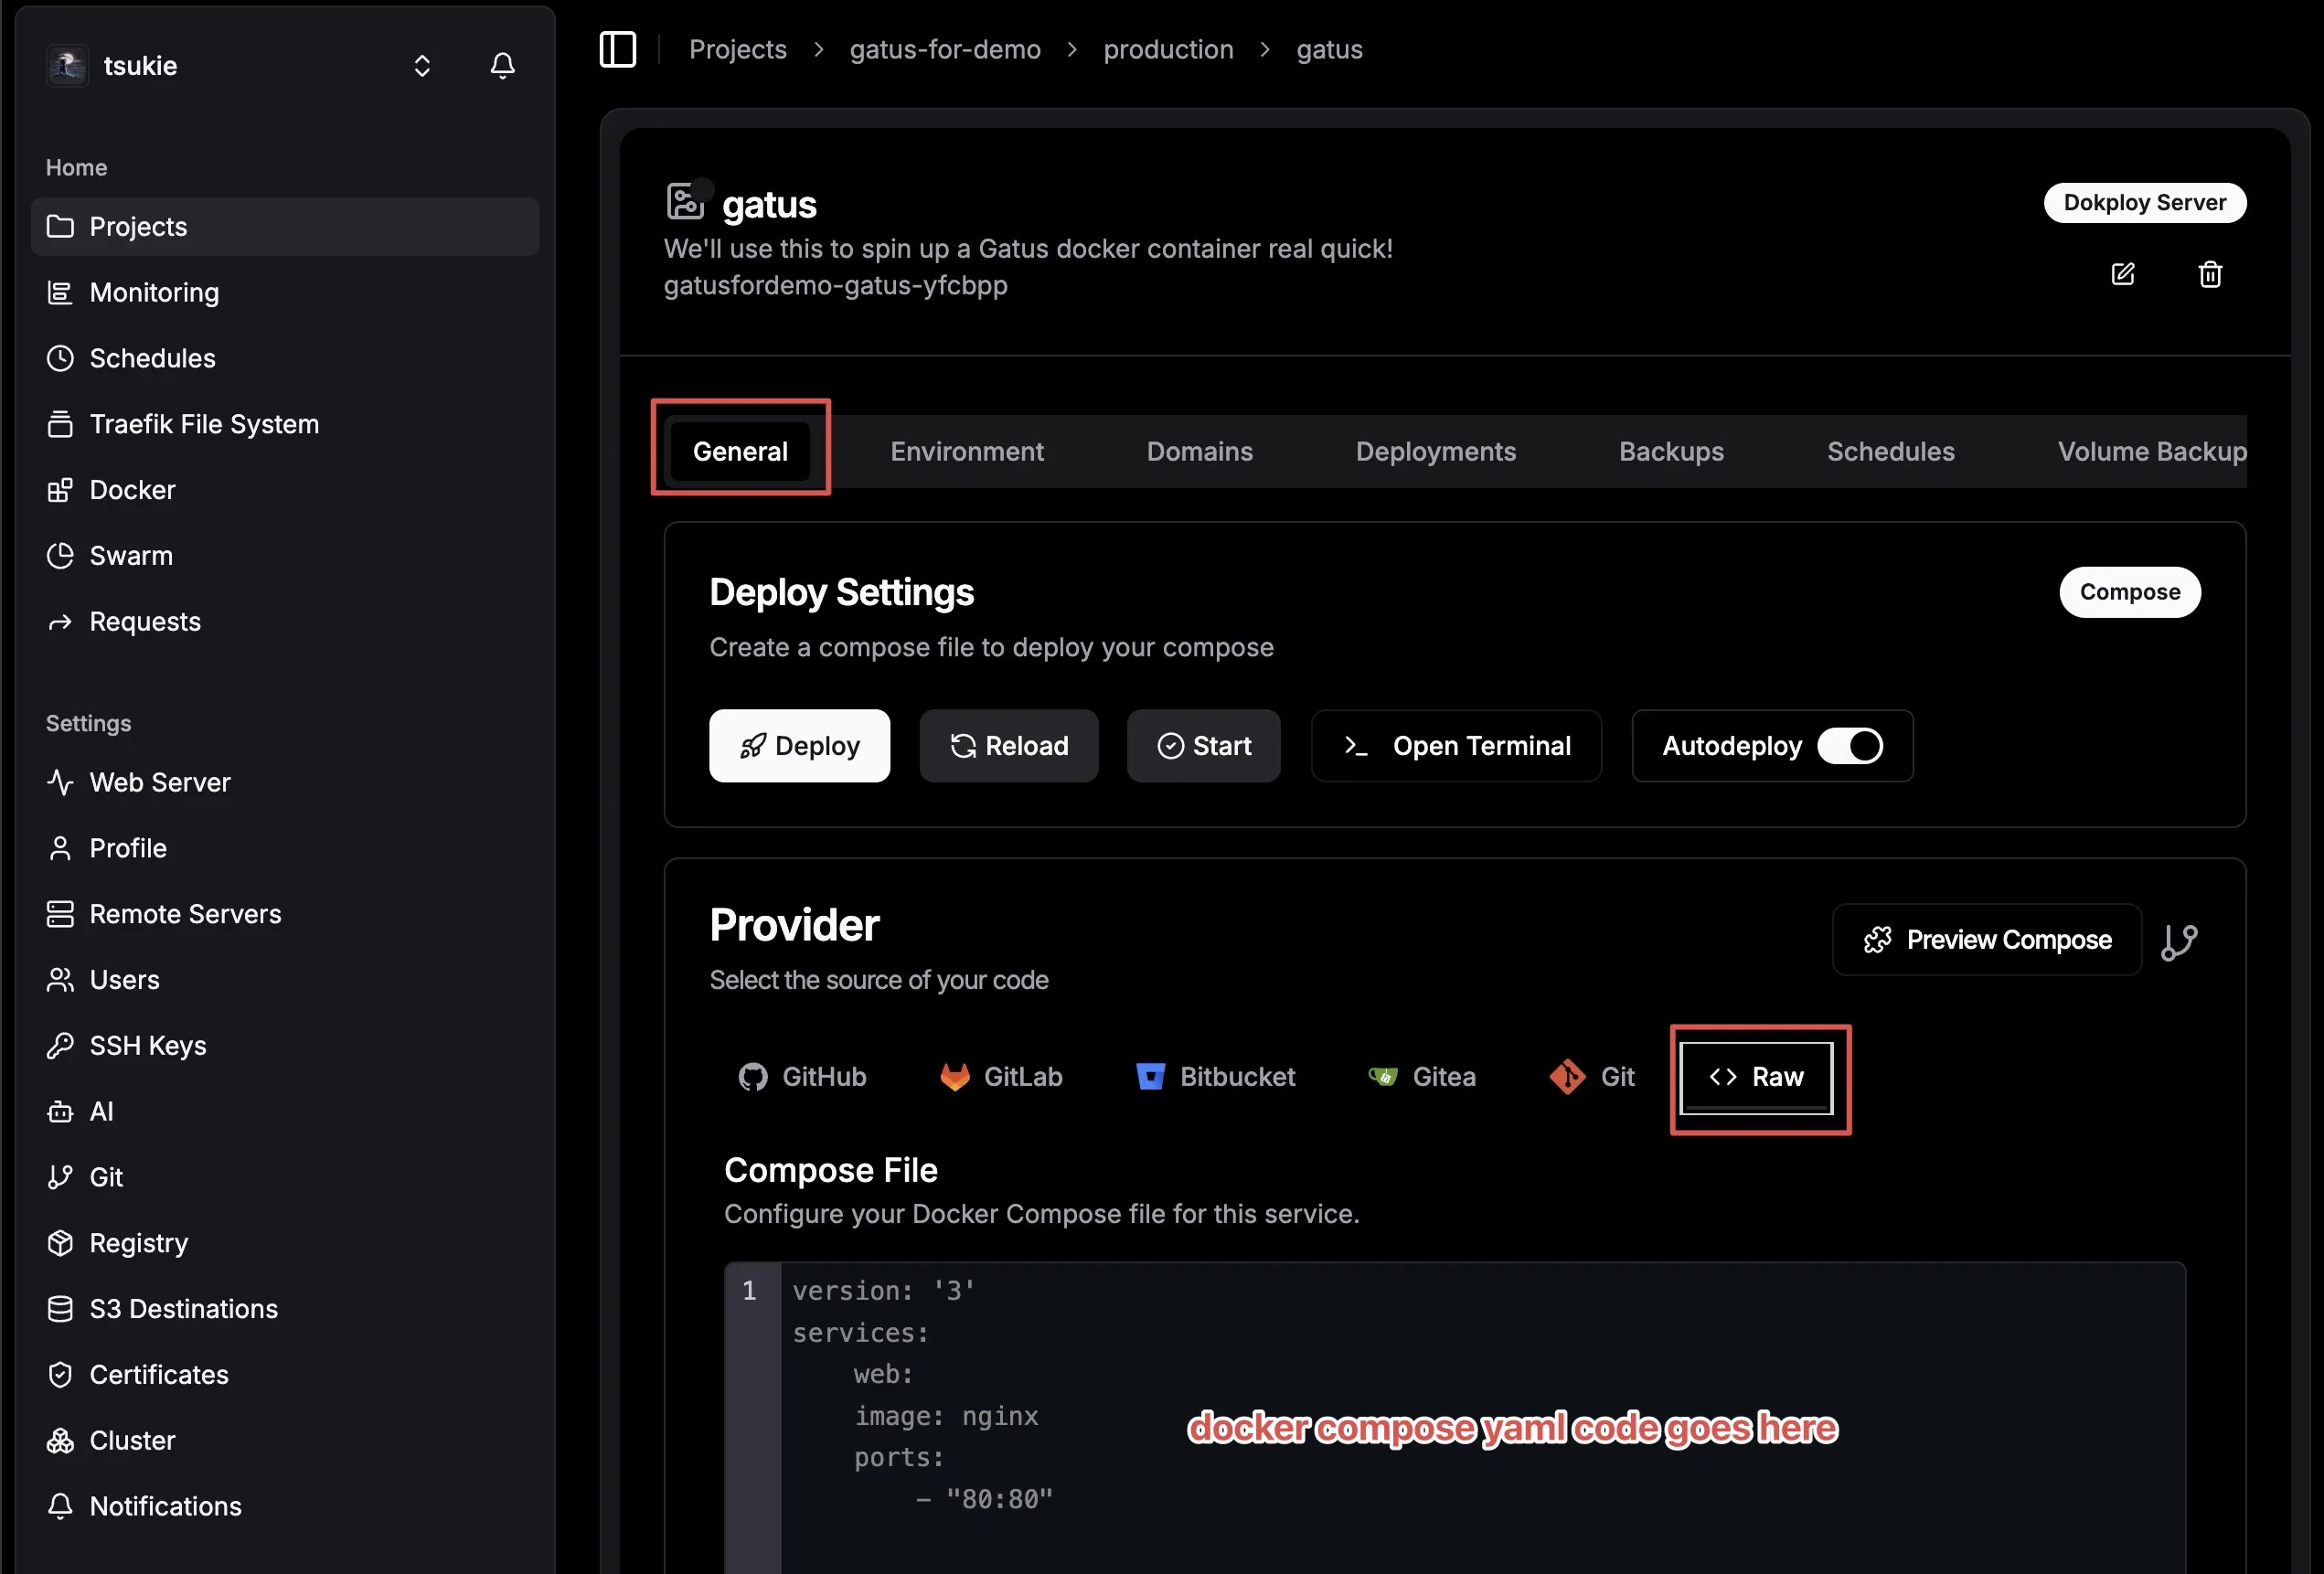Image resolution: width=2324 pixels, height=1574 pixels.
Task: Select the GitHub provider
Action: click(x=802, y=1077)
